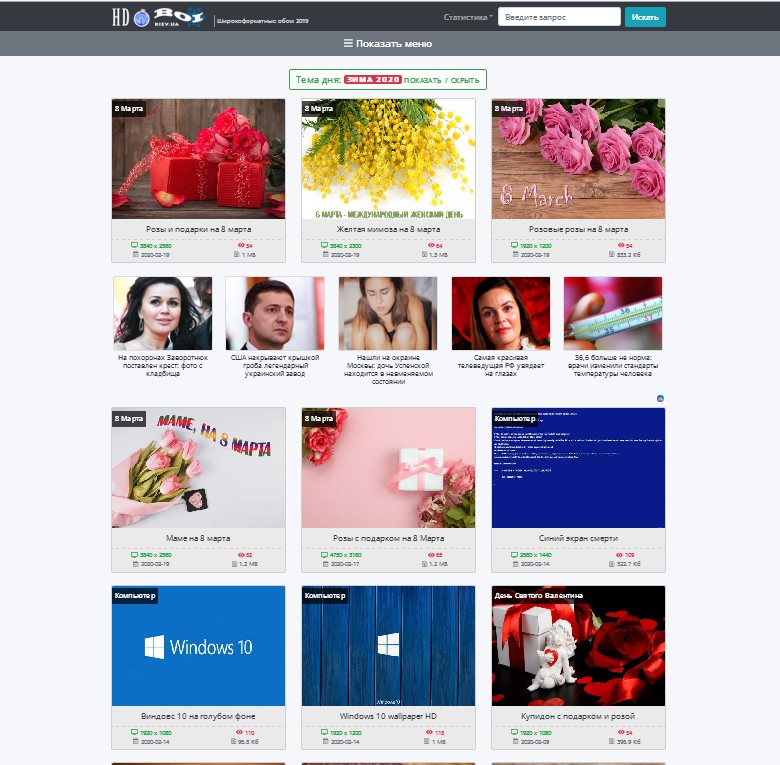Click eye icon under Виндовс 10 на голубом
Screen dimensions: 780x765
point(239,732)
